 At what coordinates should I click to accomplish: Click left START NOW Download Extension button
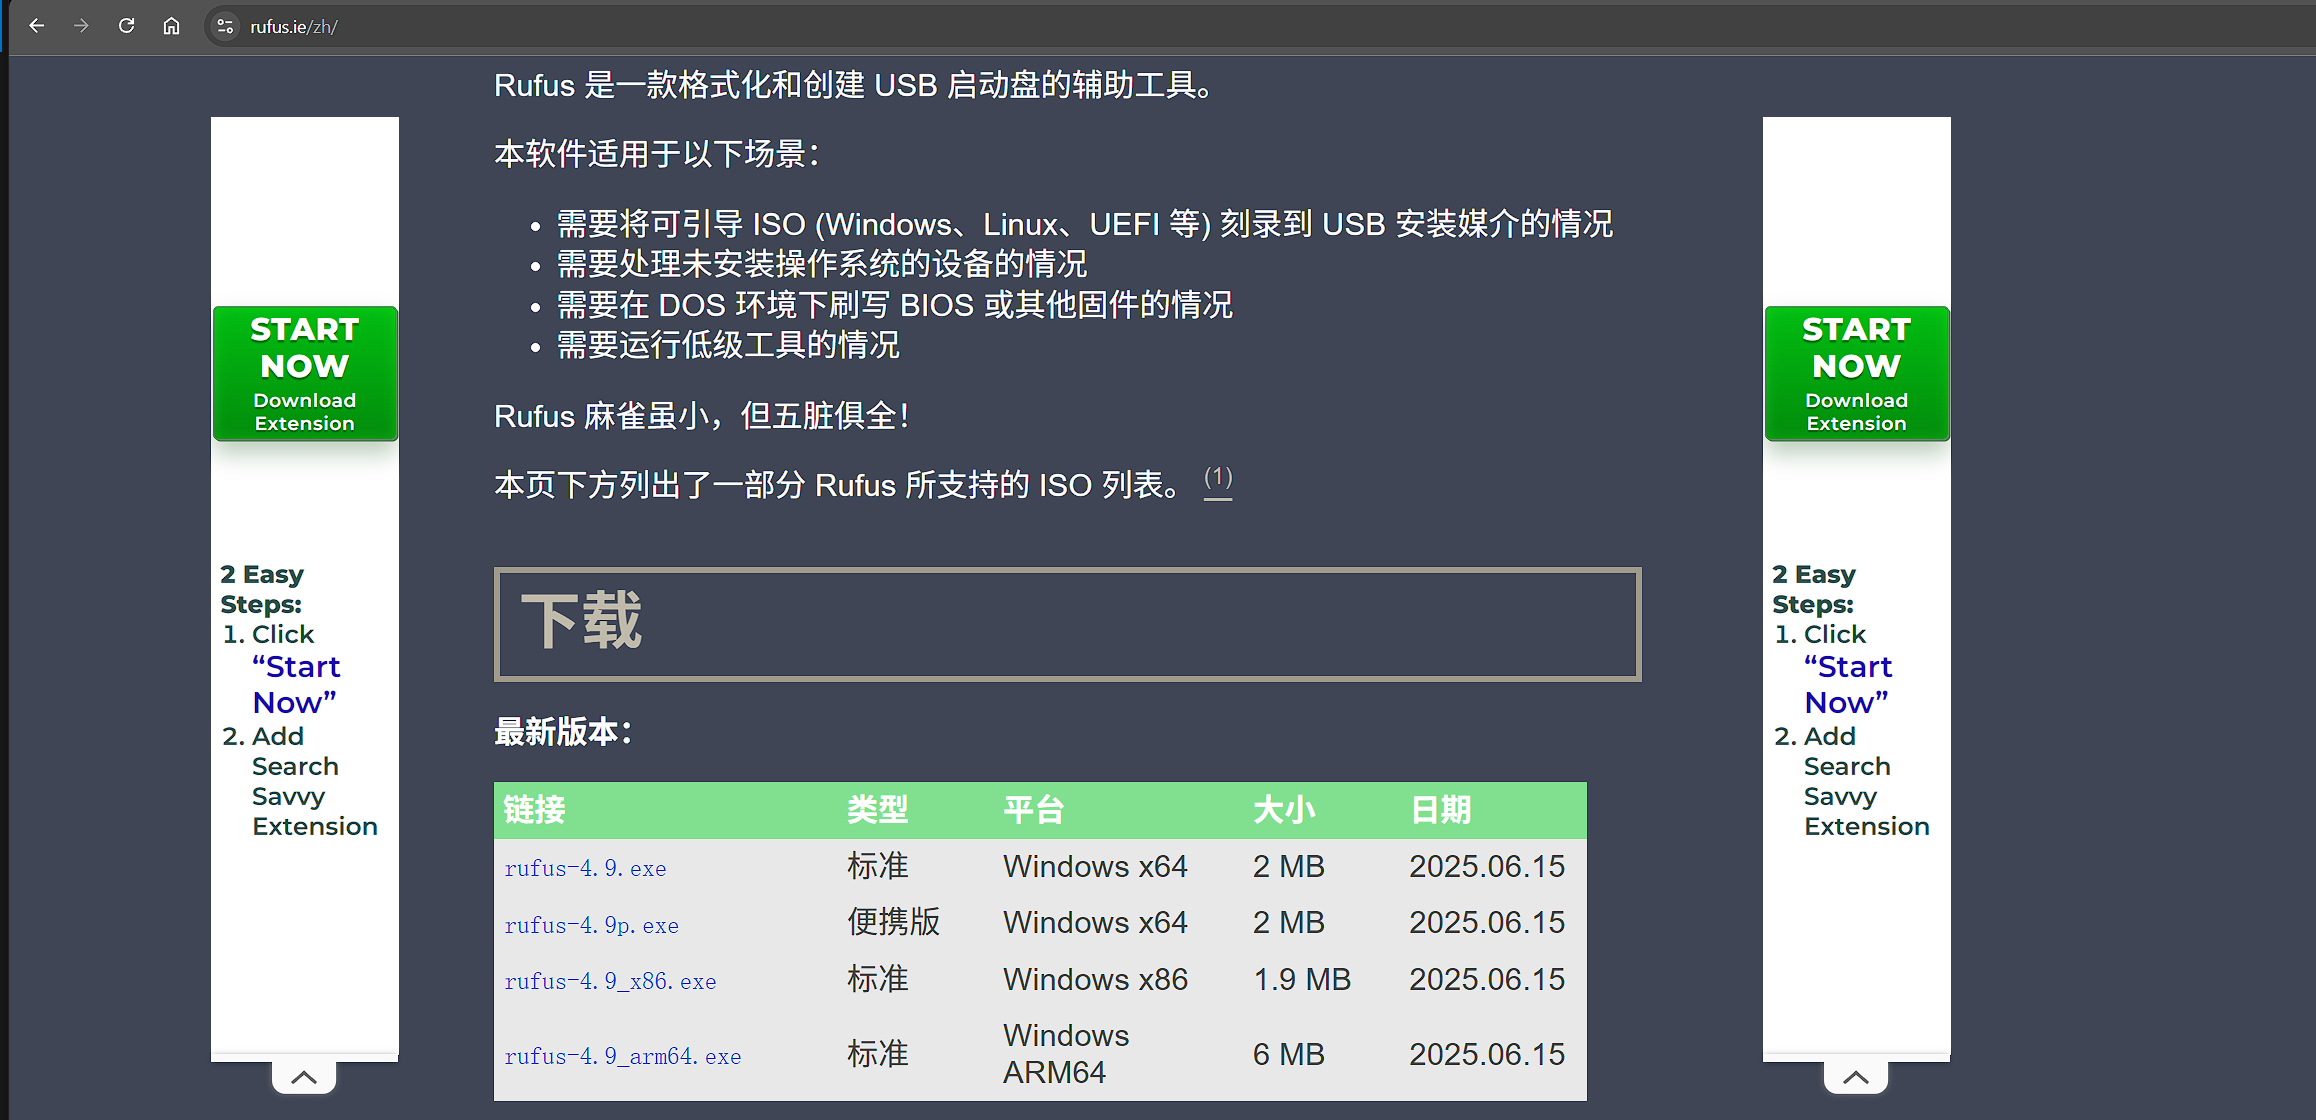click(305, 373)
